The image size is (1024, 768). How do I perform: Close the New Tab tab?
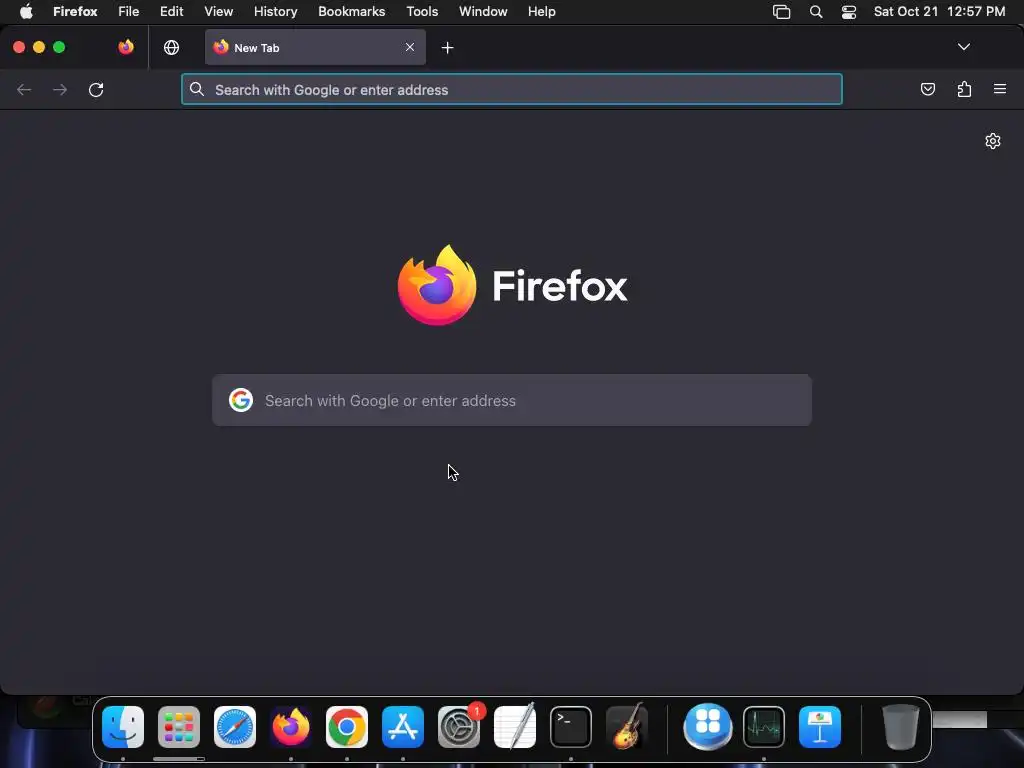pos(409,47)
